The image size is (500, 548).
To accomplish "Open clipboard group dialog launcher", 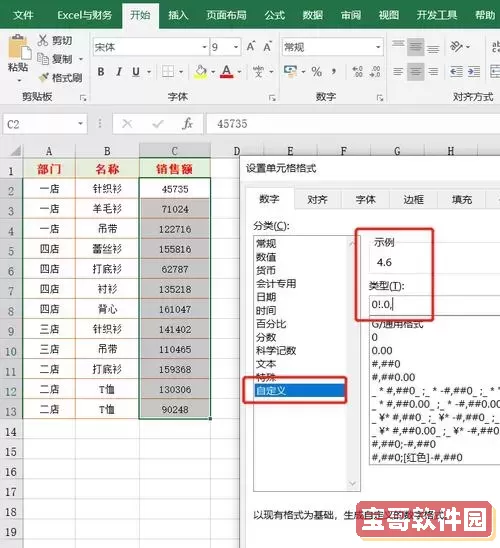I will (x=83, y=98).
